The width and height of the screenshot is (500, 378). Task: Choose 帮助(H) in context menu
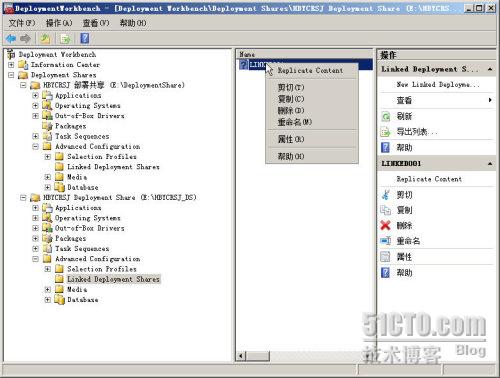pyautogui.click(x=312, y=156)
